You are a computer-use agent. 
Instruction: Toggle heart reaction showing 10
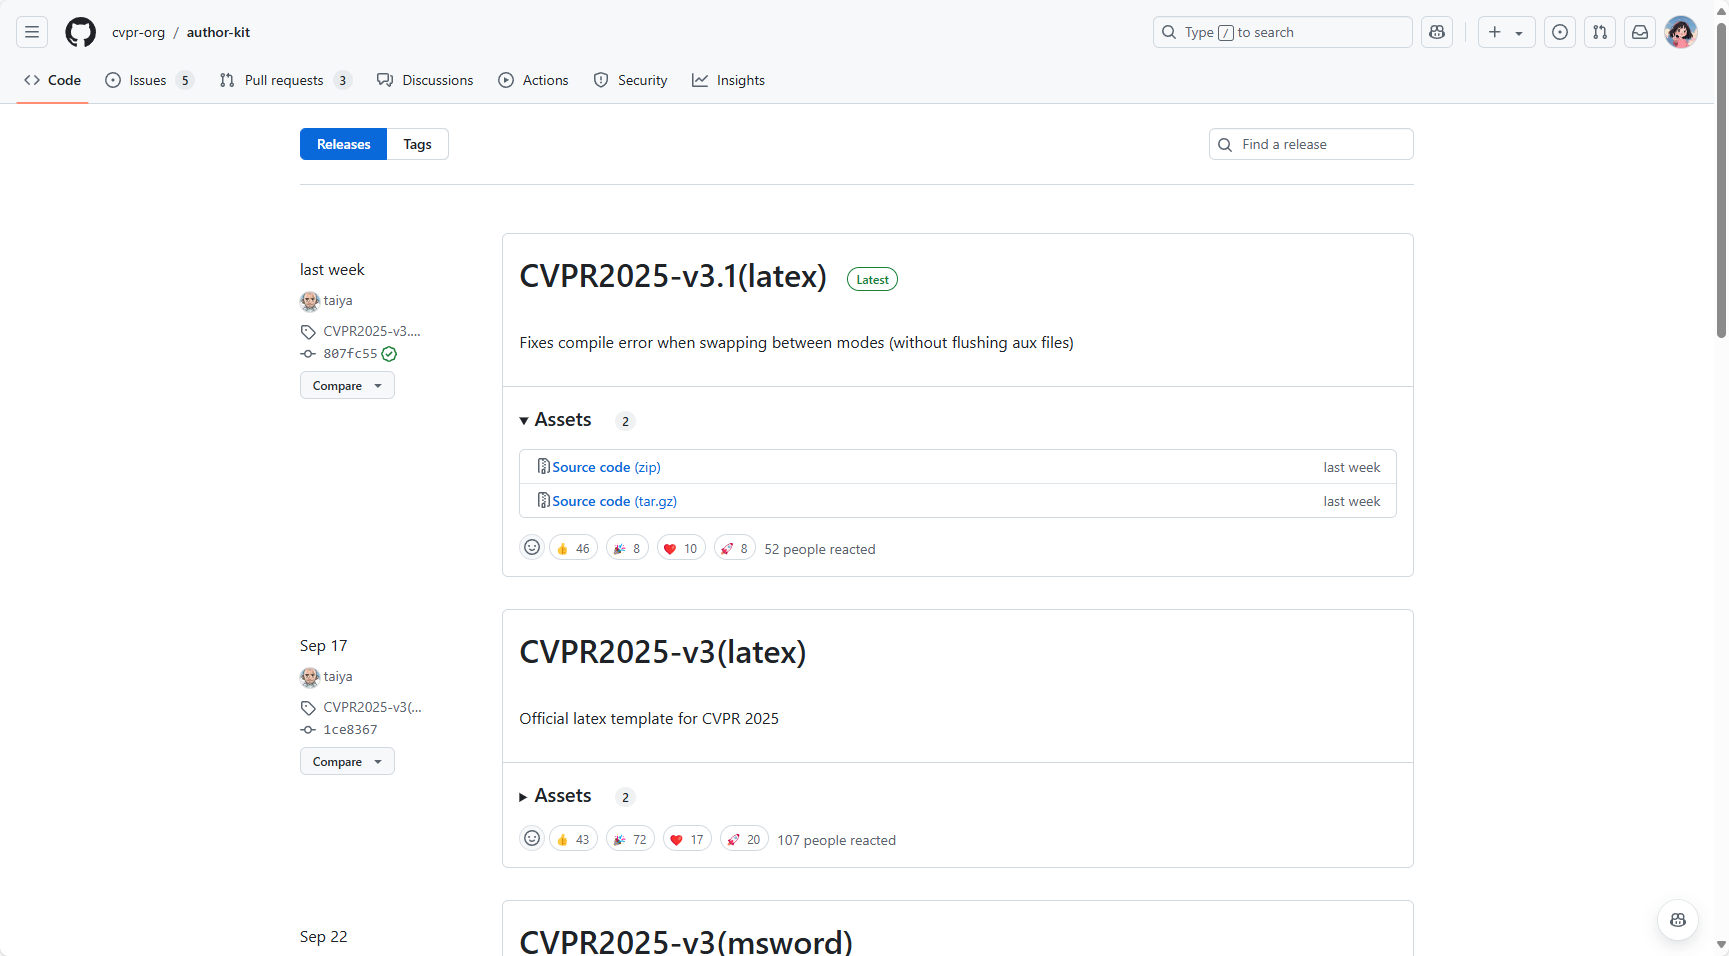point(681,548)
